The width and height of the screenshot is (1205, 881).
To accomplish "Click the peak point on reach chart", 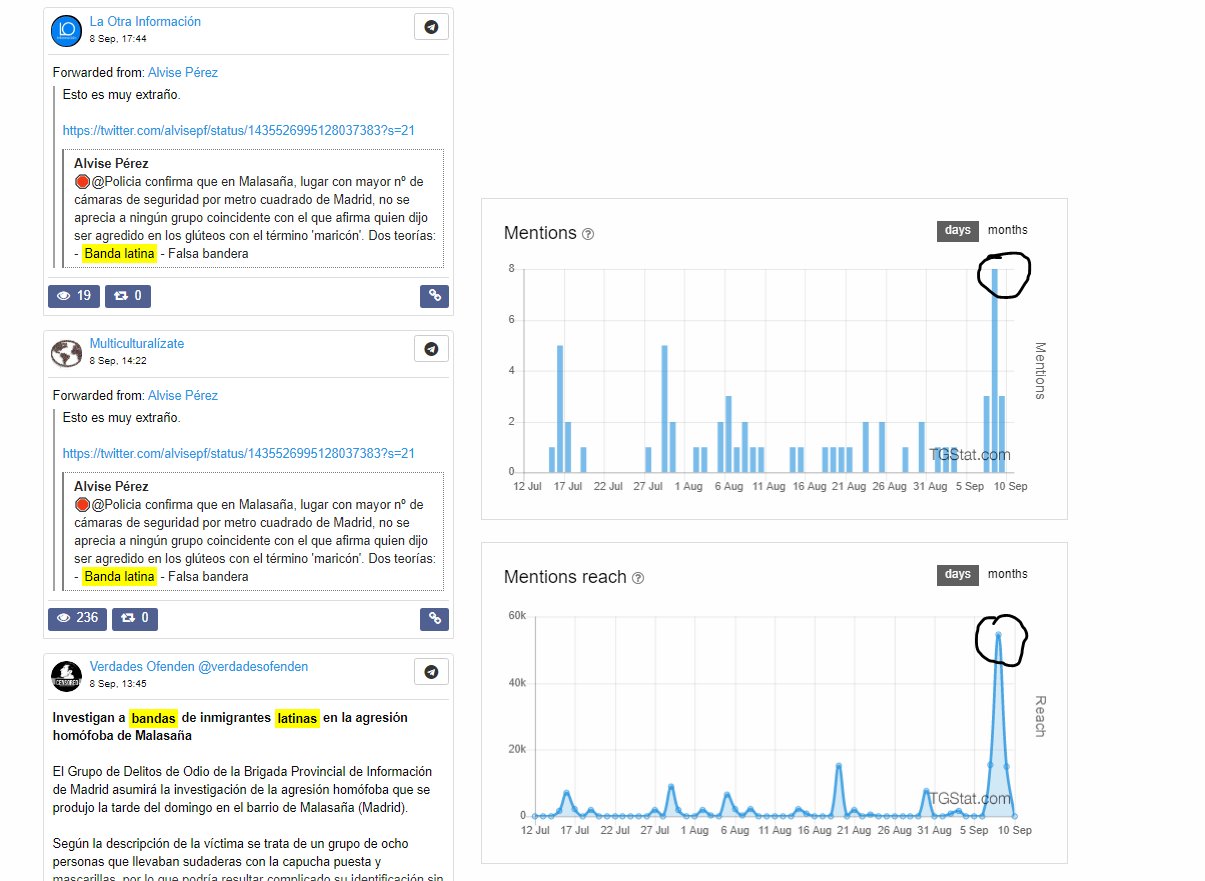I will 998,634.
